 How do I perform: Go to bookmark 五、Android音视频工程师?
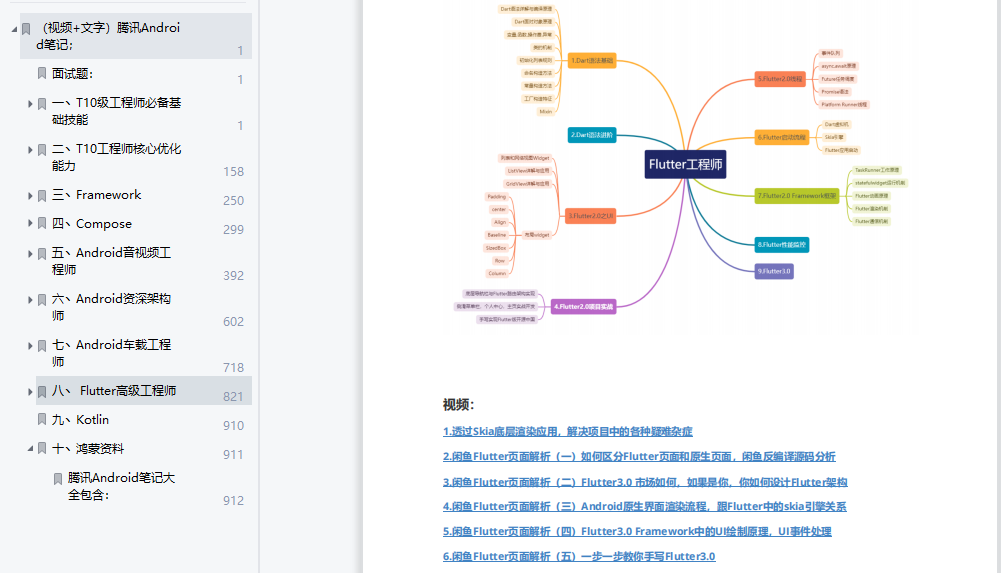tap(111, 261)
